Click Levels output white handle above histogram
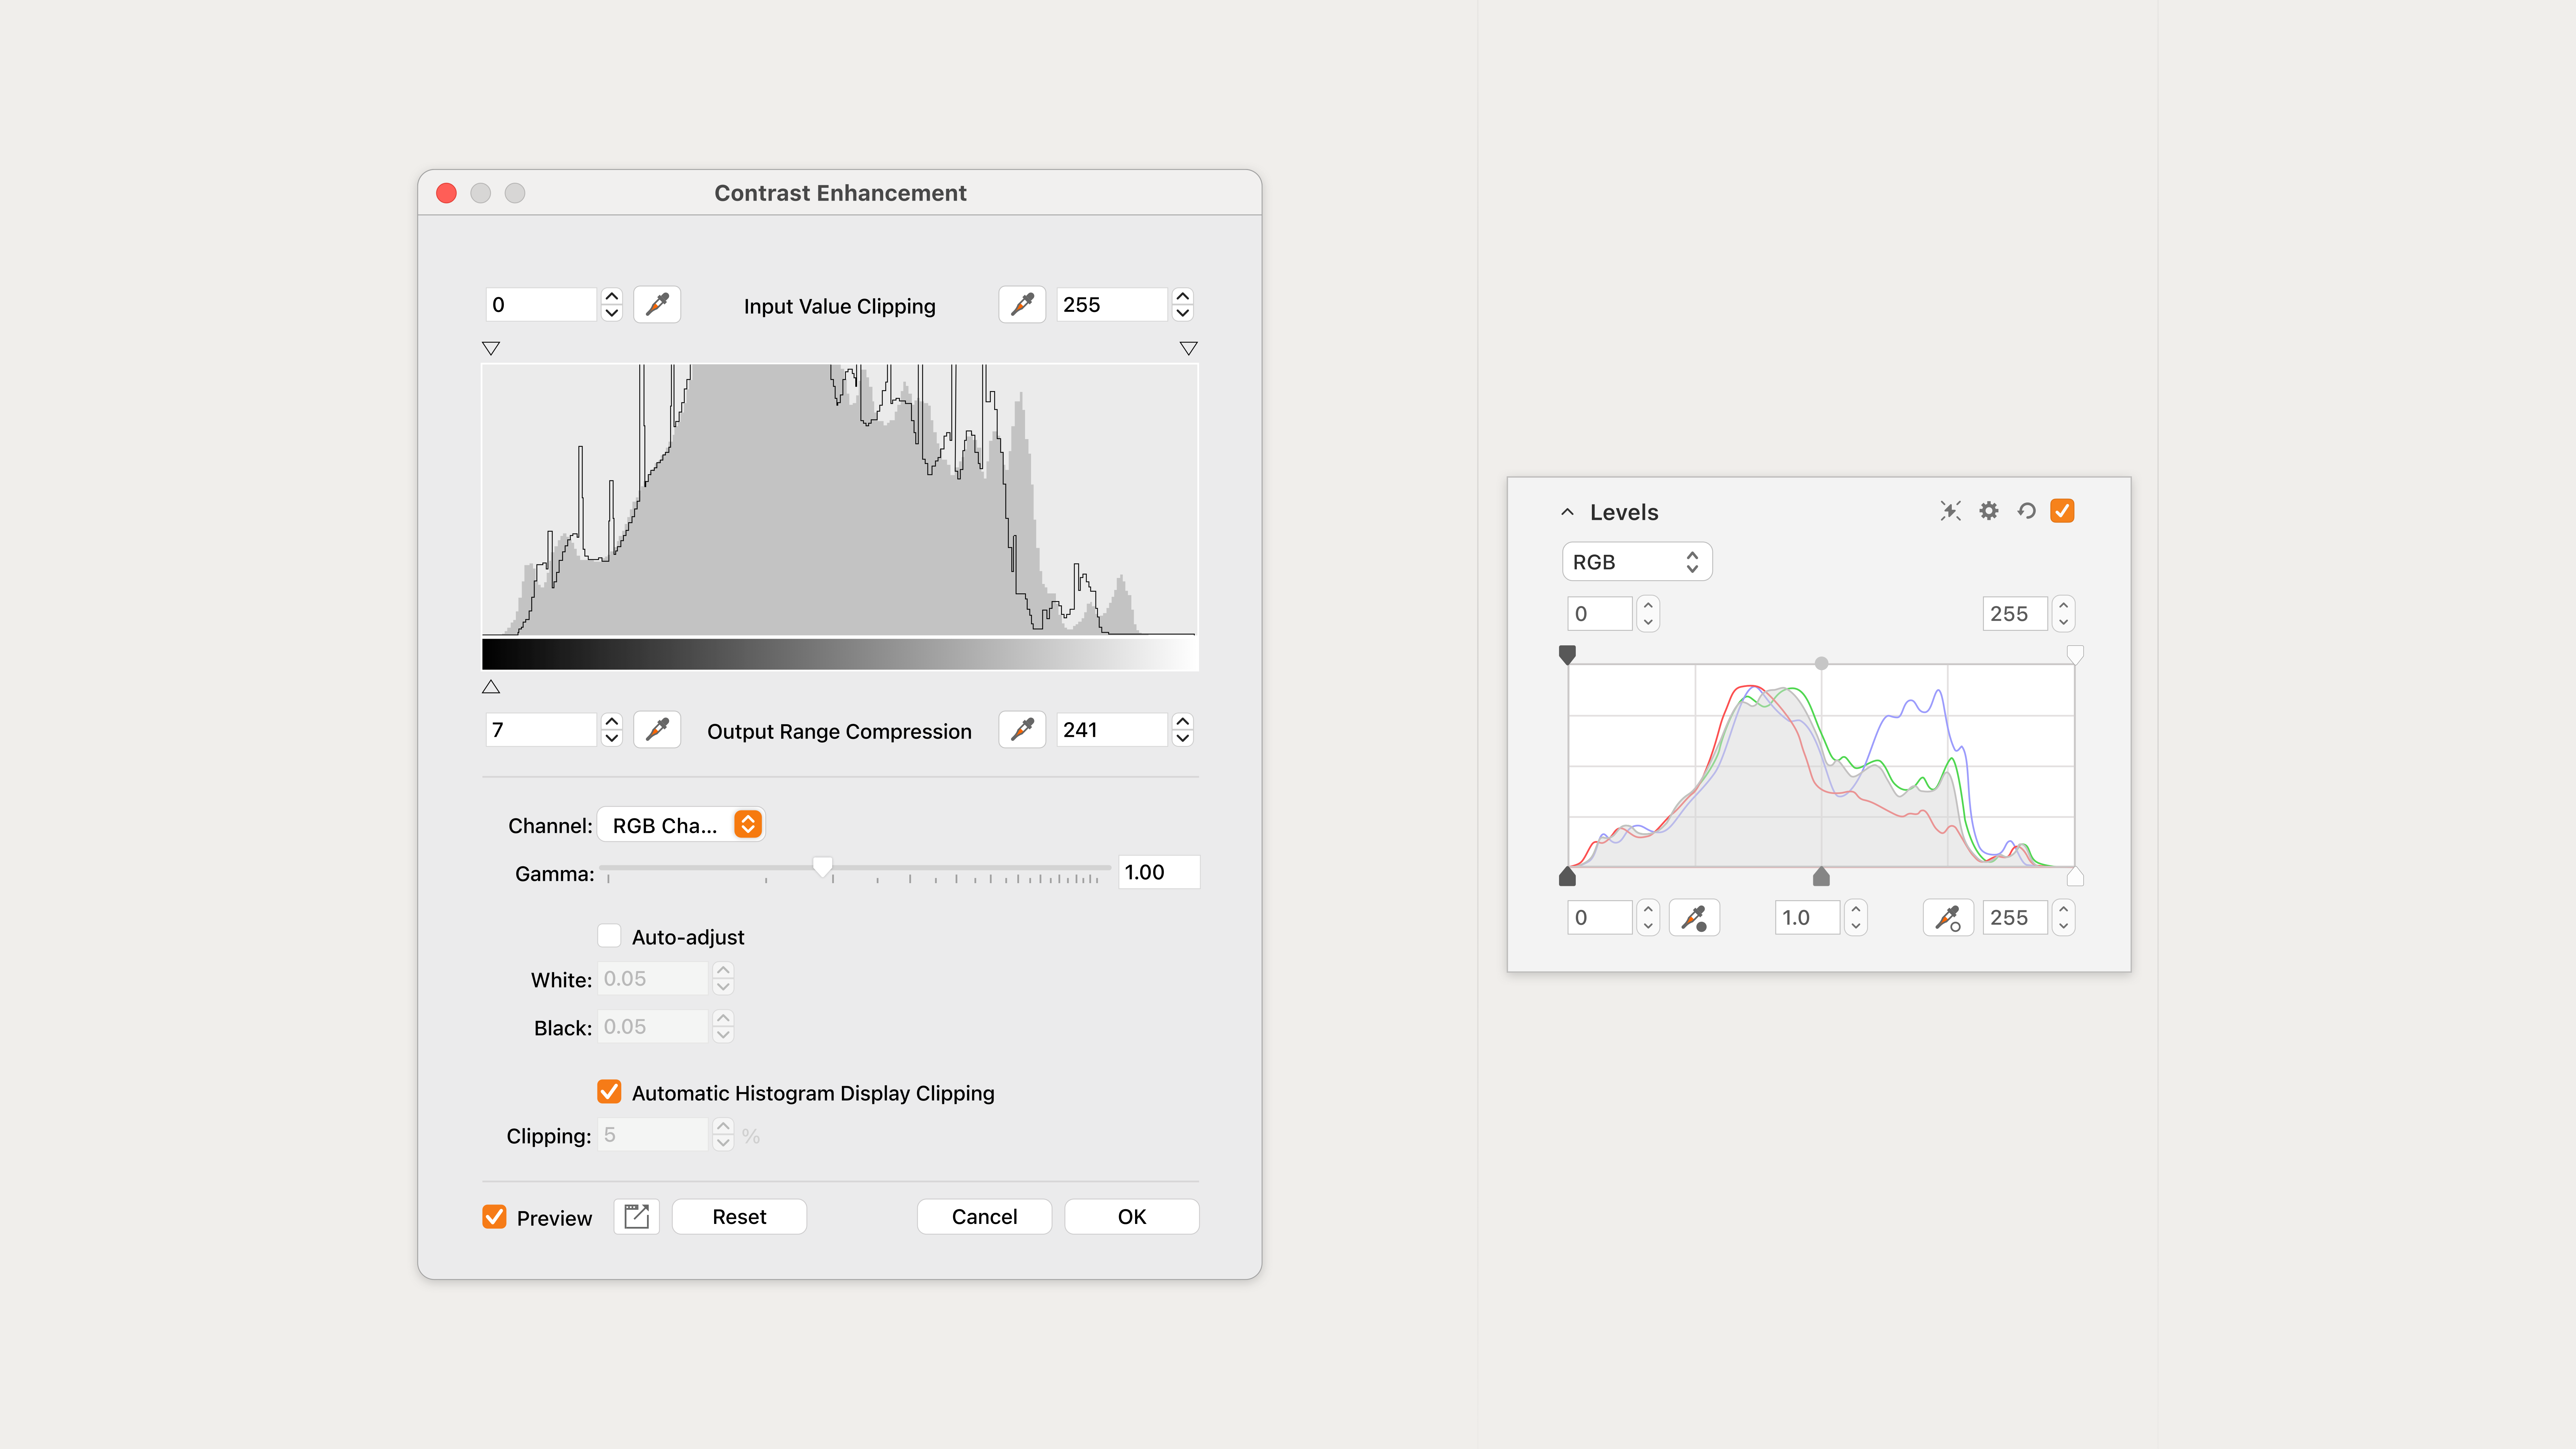The image size is (2576, 1449). tap(2075, 655)
